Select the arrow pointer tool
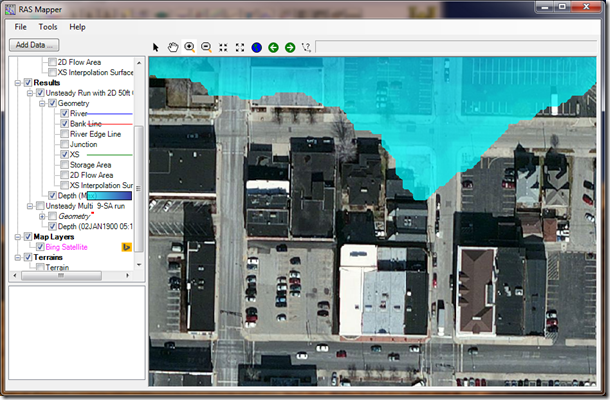Image resolution: width=610 pixels, height=400 pixels. (x=156, y=47)
